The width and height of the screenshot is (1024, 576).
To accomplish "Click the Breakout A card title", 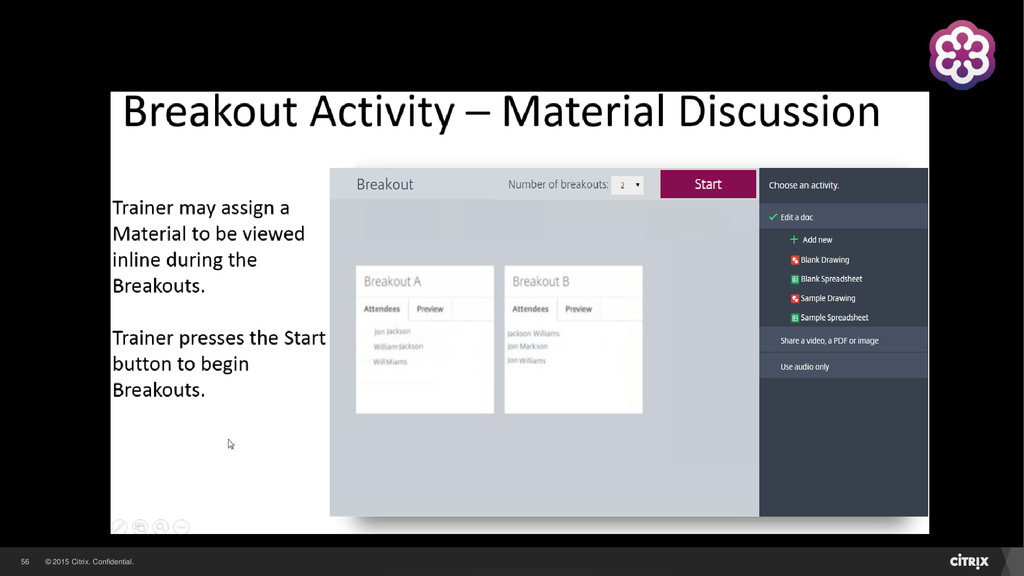I will point(392,281).
